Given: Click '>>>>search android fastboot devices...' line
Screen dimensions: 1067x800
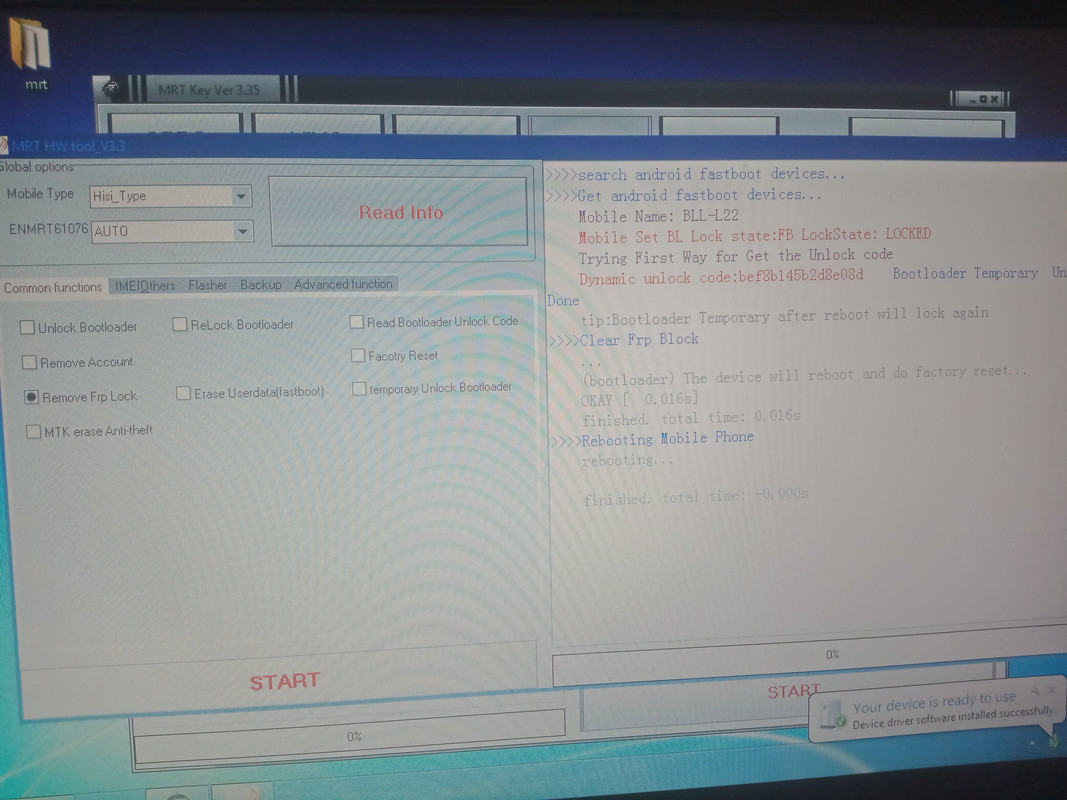Looking at the screenshot, I should 695,174.
